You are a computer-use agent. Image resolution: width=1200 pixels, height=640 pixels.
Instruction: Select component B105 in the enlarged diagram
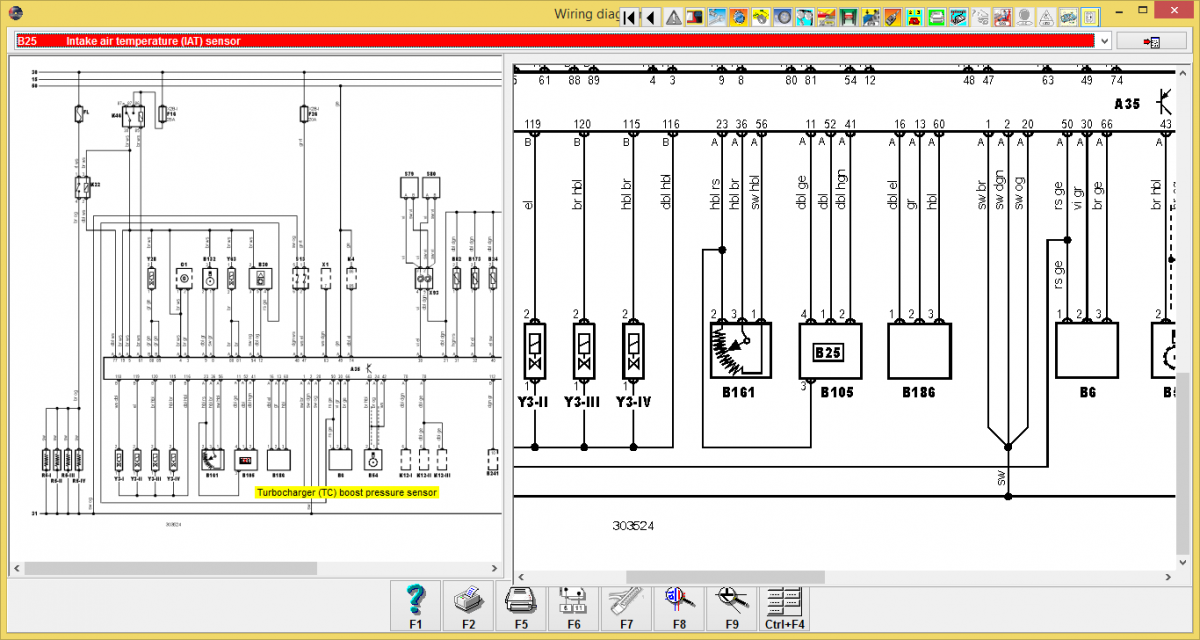pos(829,351)
